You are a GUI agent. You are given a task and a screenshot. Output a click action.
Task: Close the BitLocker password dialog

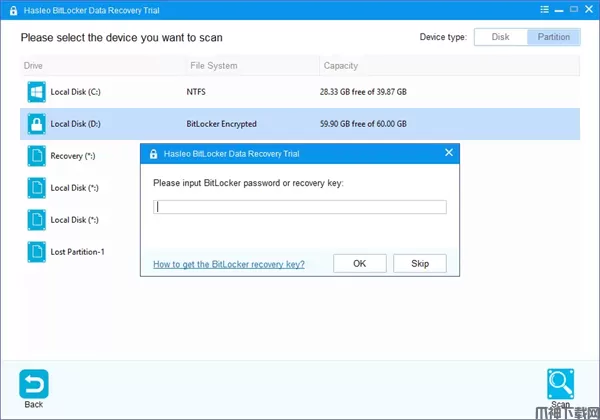[449, 153]
